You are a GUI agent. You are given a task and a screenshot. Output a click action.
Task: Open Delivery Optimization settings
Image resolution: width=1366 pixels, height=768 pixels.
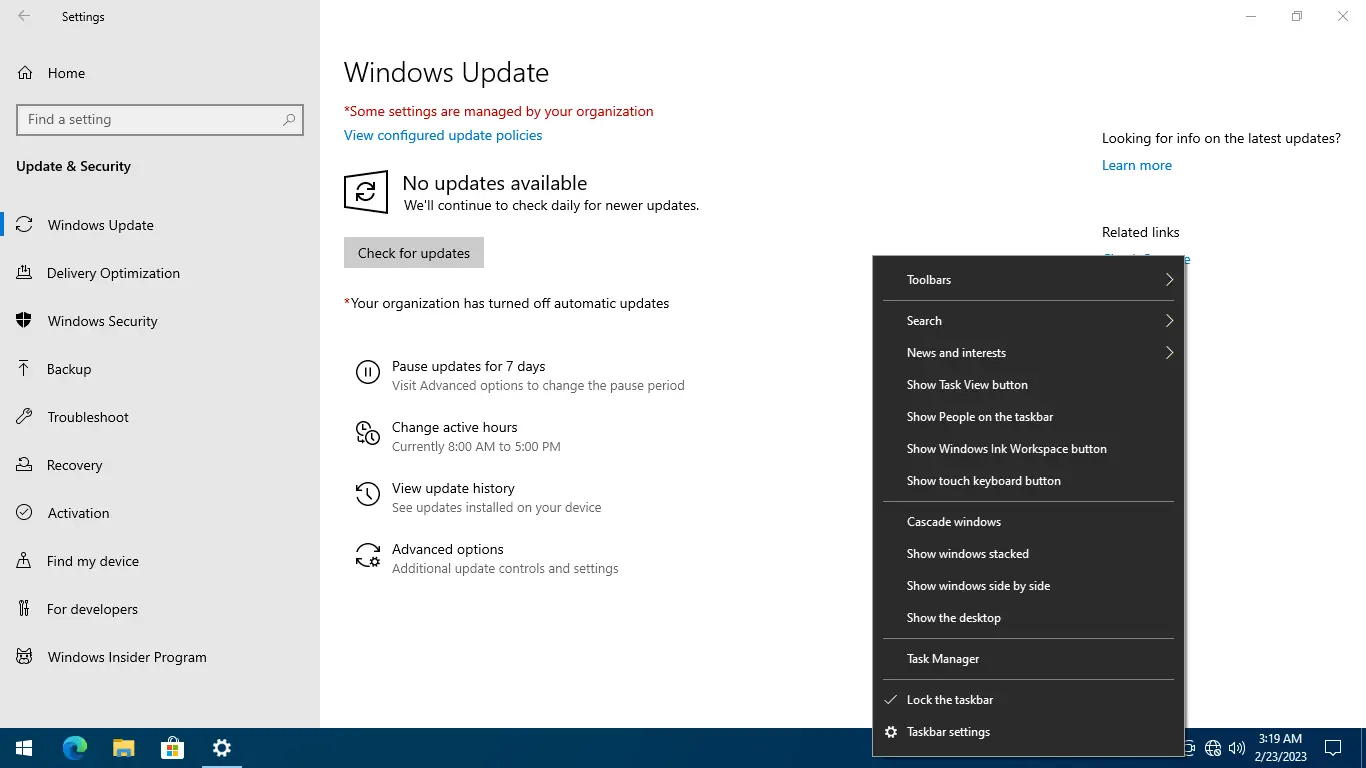[160, 273]
